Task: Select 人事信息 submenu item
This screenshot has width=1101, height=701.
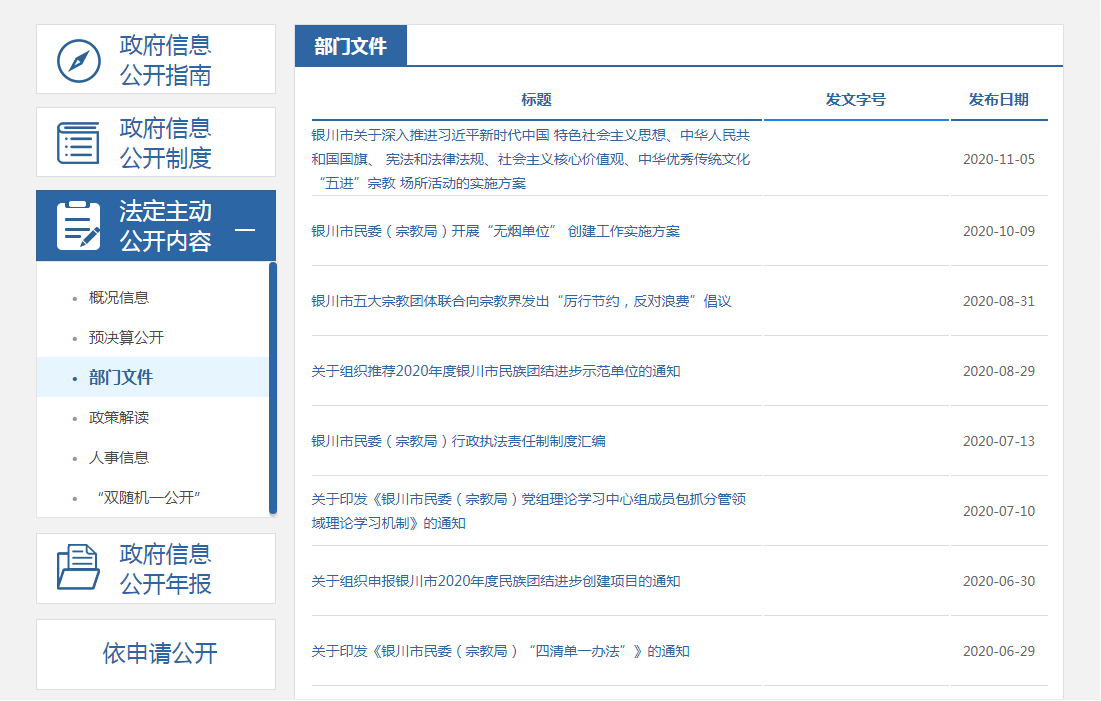Action: click(119, 458)
